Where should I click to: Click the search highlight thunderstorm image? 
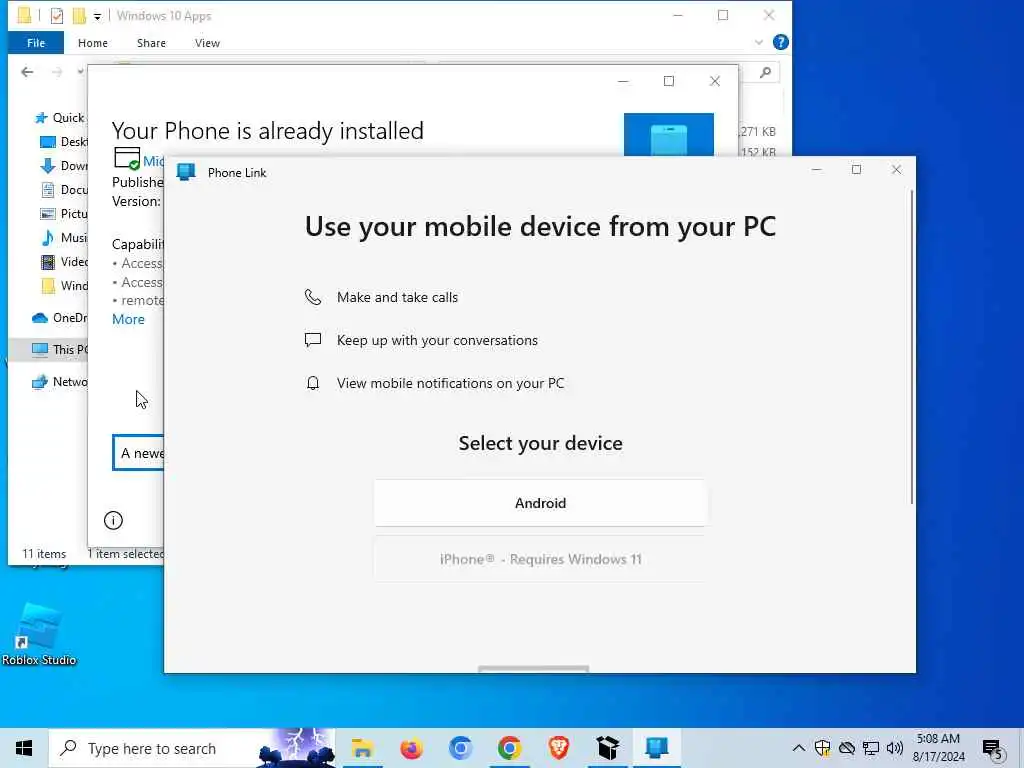click(297, 748)
